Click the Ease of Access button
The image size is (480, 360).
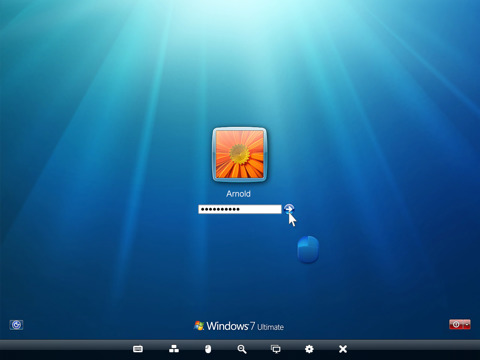tap(16, 325)
